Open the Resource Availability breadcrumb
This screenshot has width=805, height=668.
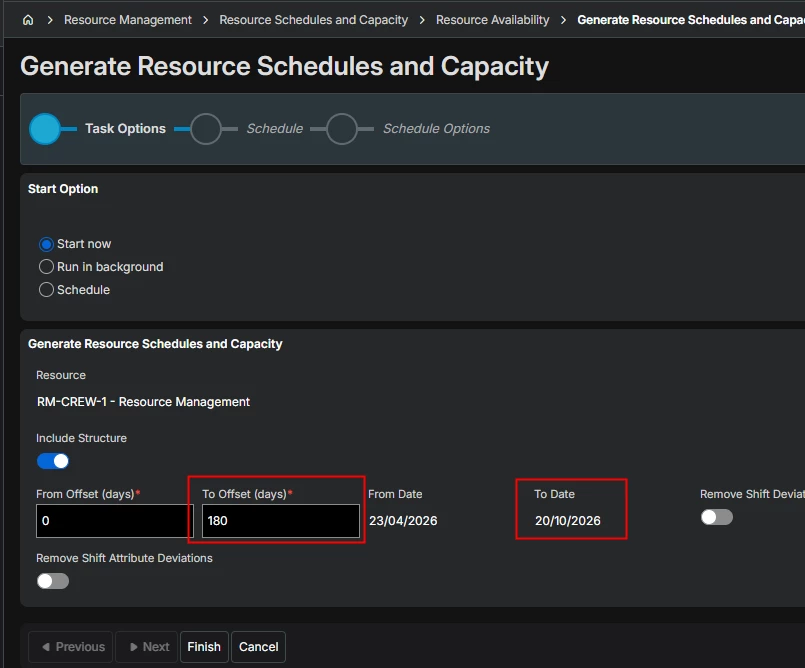pos(492,20)
